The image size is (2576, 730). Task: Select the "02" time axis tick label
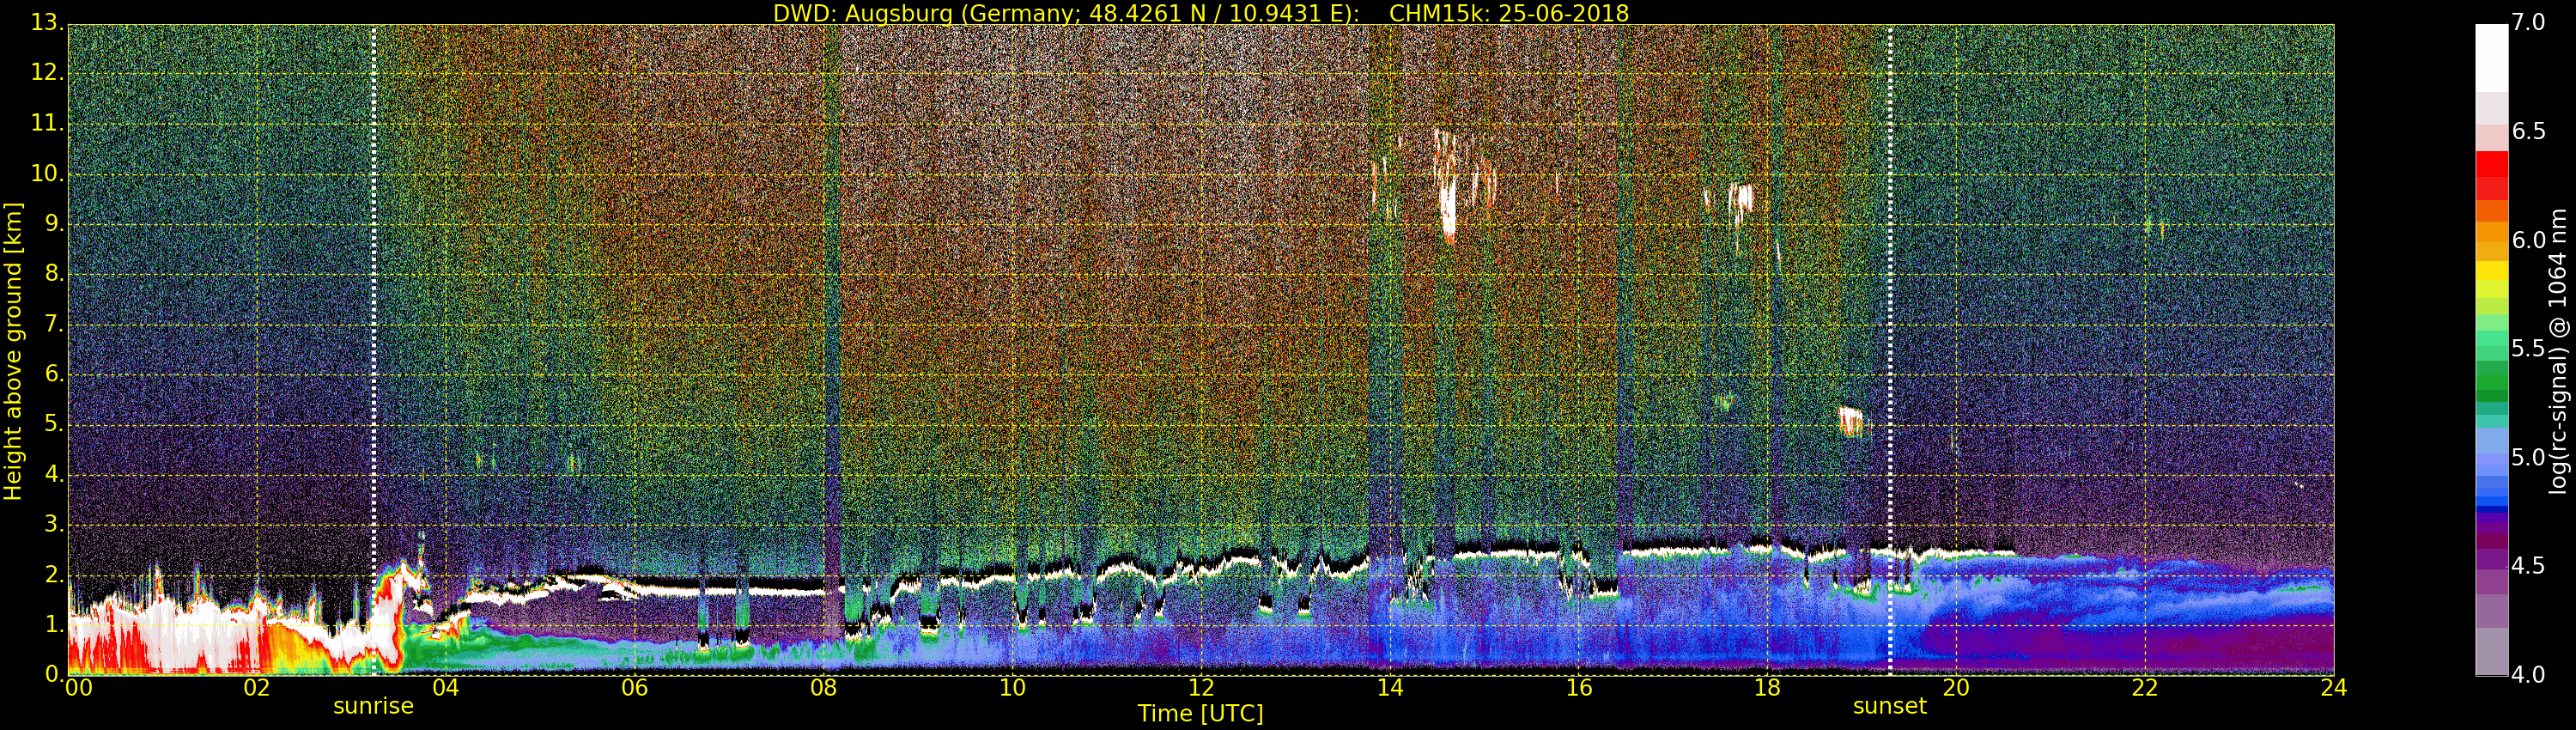(257, 687)
